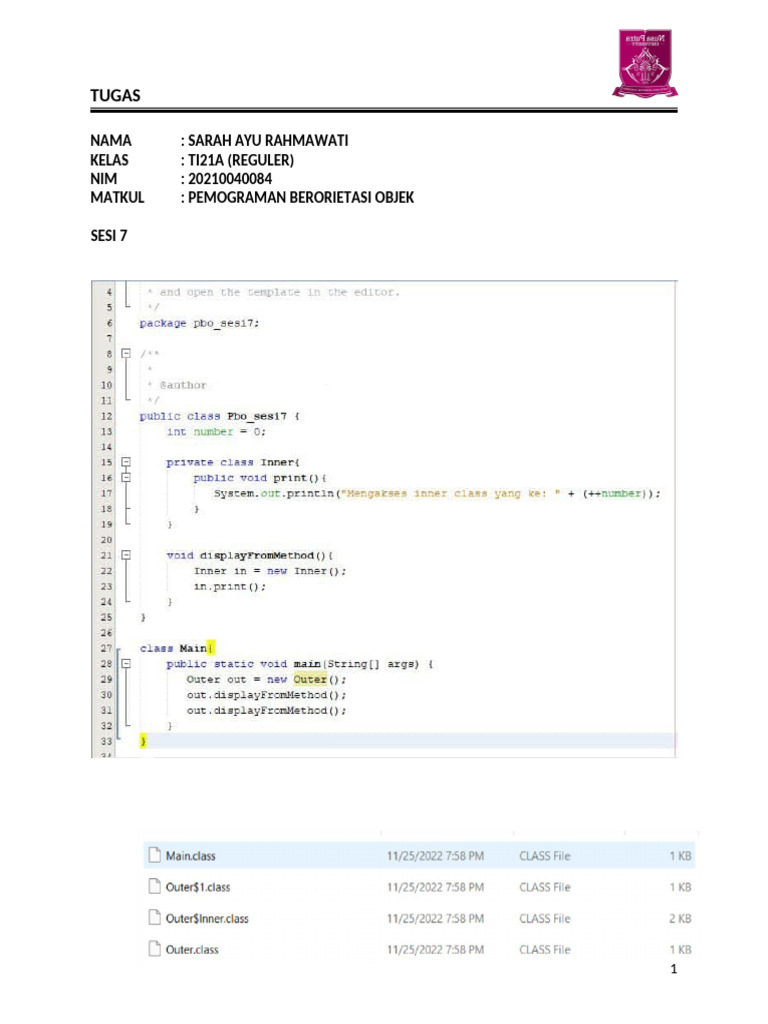Click line number 12 in the gutter
Screen dimensions: 768x1024
106,416
